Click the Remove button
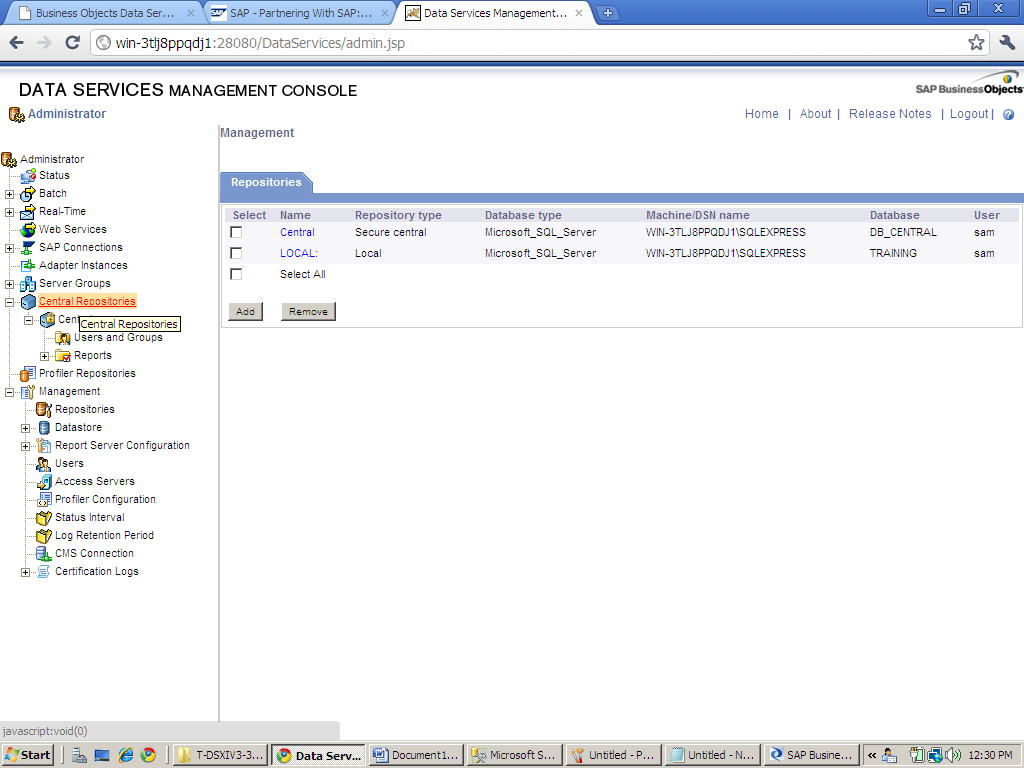 point(308,312)
